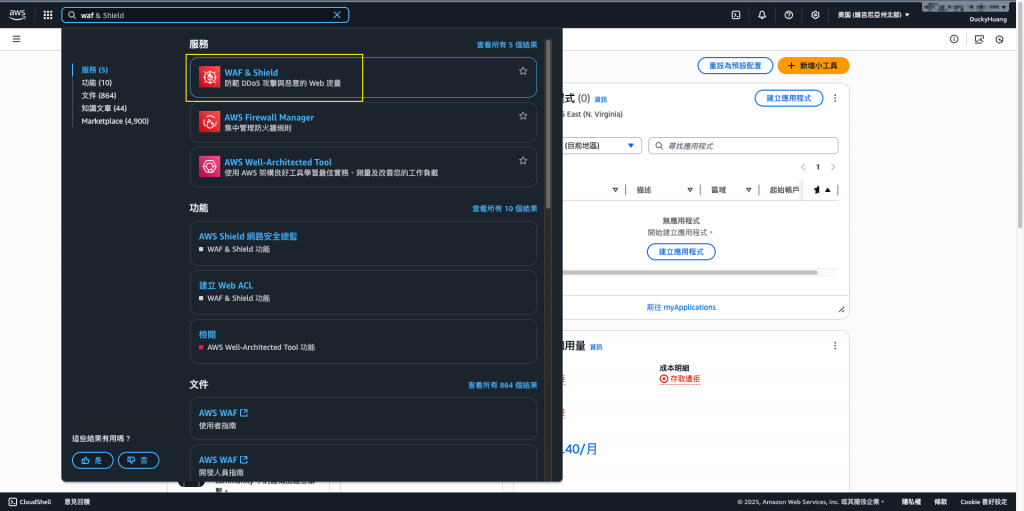1024x511 pixels.
Task: Open 意見回饋 in the footer
Action: pyautogui.click(x=77, y=502)
